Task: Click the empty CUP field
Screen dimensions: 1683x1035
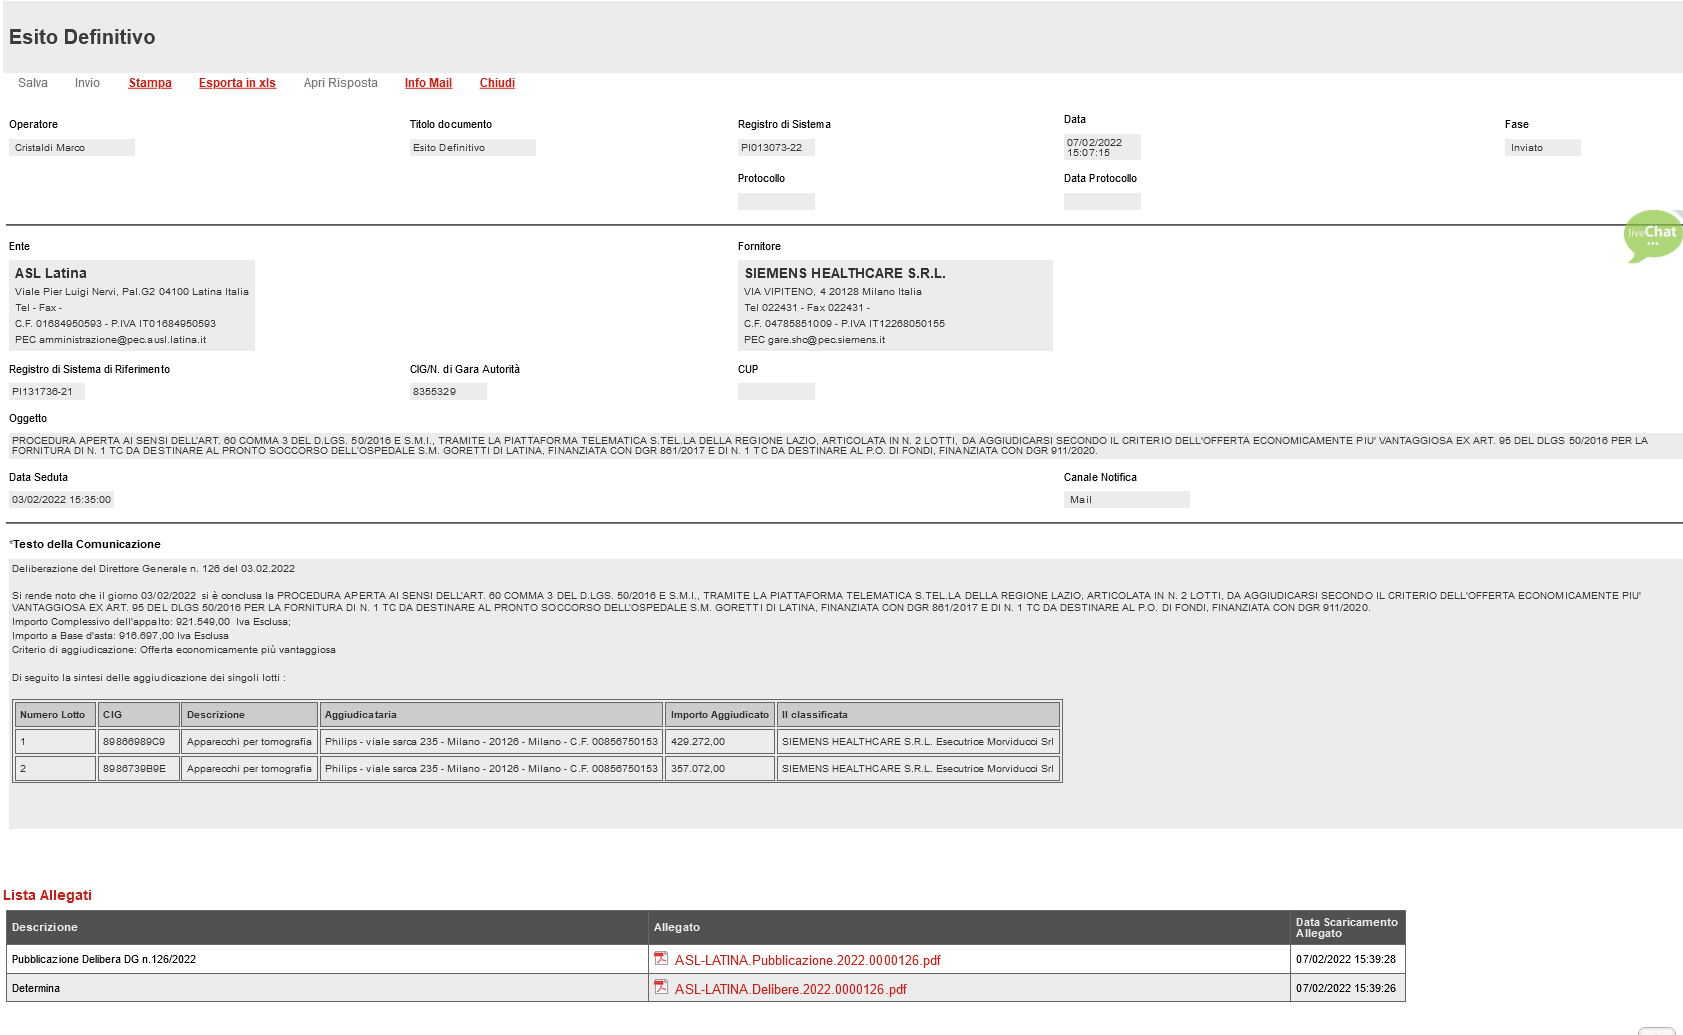Action: point(776,392)
